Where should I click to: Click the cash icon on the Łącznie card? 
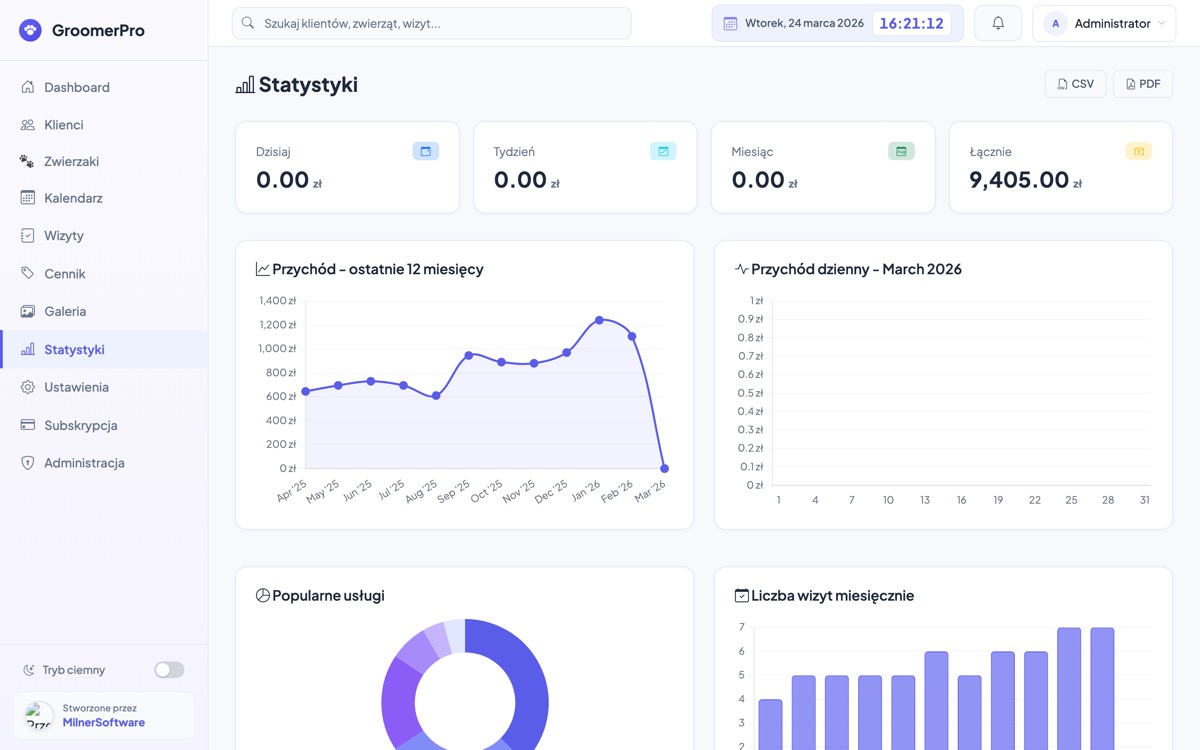click(x=1138, y=150)
